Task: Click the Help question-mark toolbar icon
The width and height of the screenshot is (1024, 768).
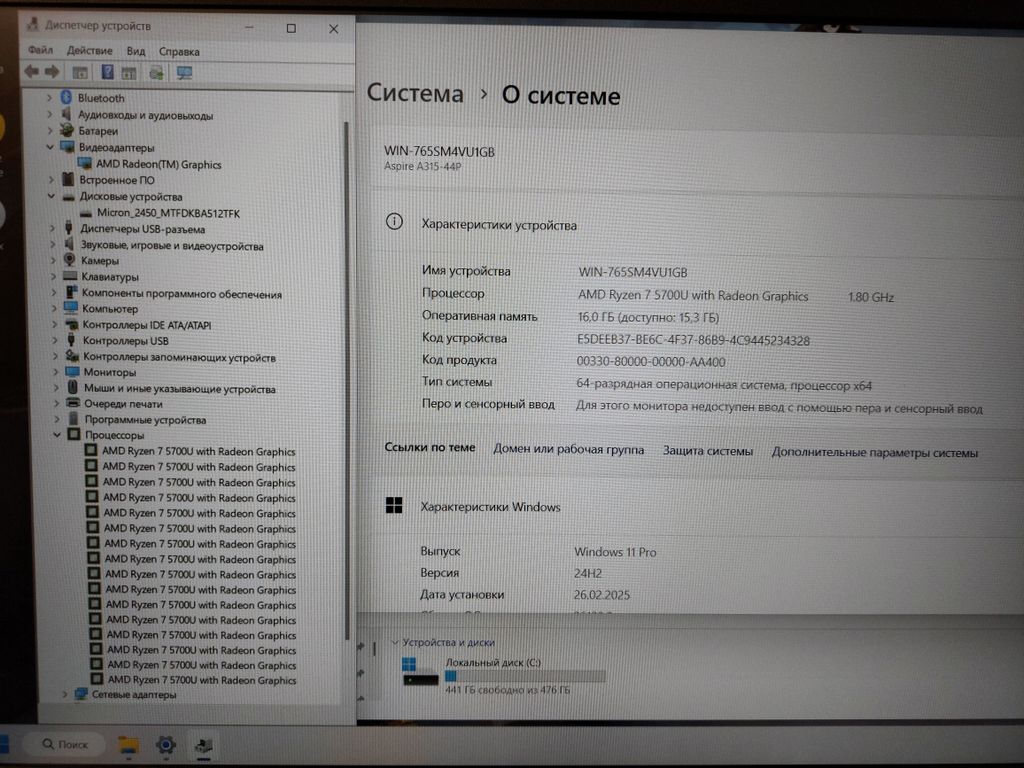Action: 108,72
